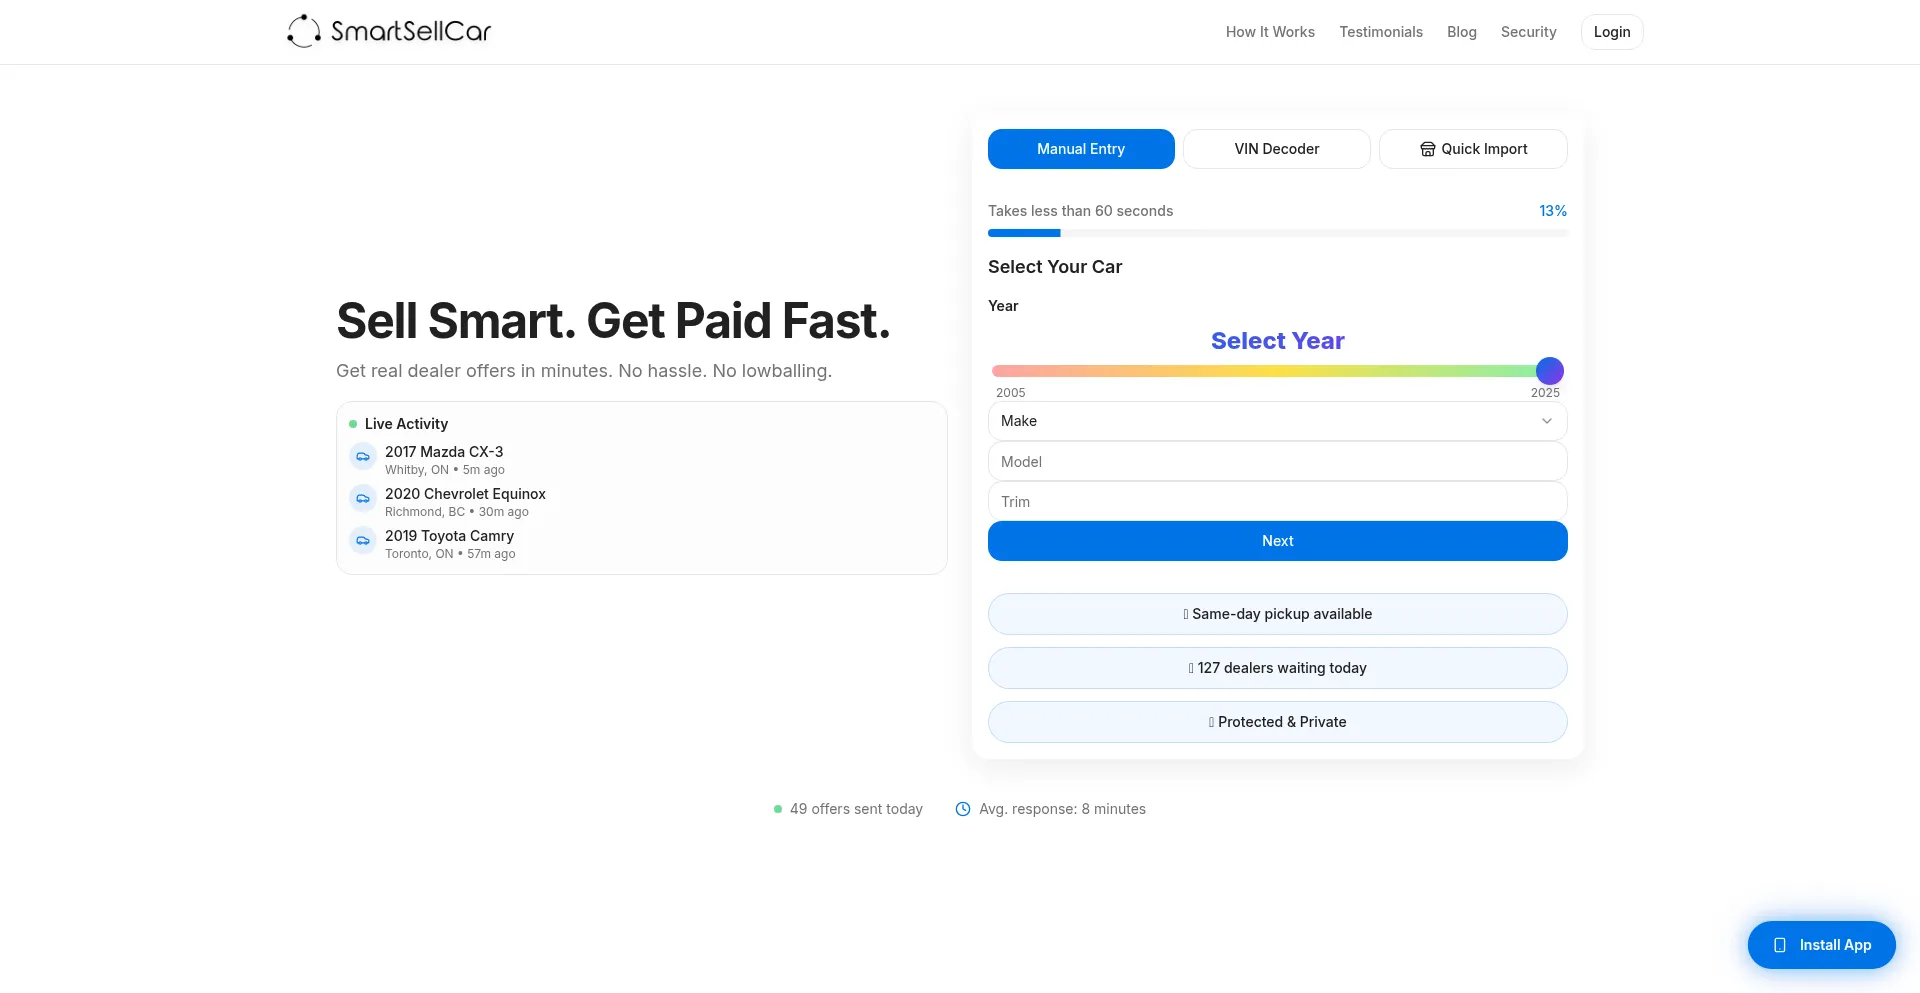Open the Make dropdown
Viewport: 1920px width, 993px height.
click(1277, 421)
